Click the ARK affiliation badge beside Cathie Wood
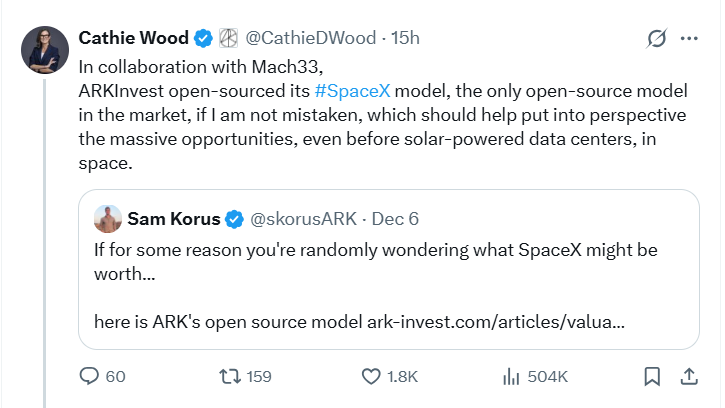725x408 pixels. [x=227, y=38]
